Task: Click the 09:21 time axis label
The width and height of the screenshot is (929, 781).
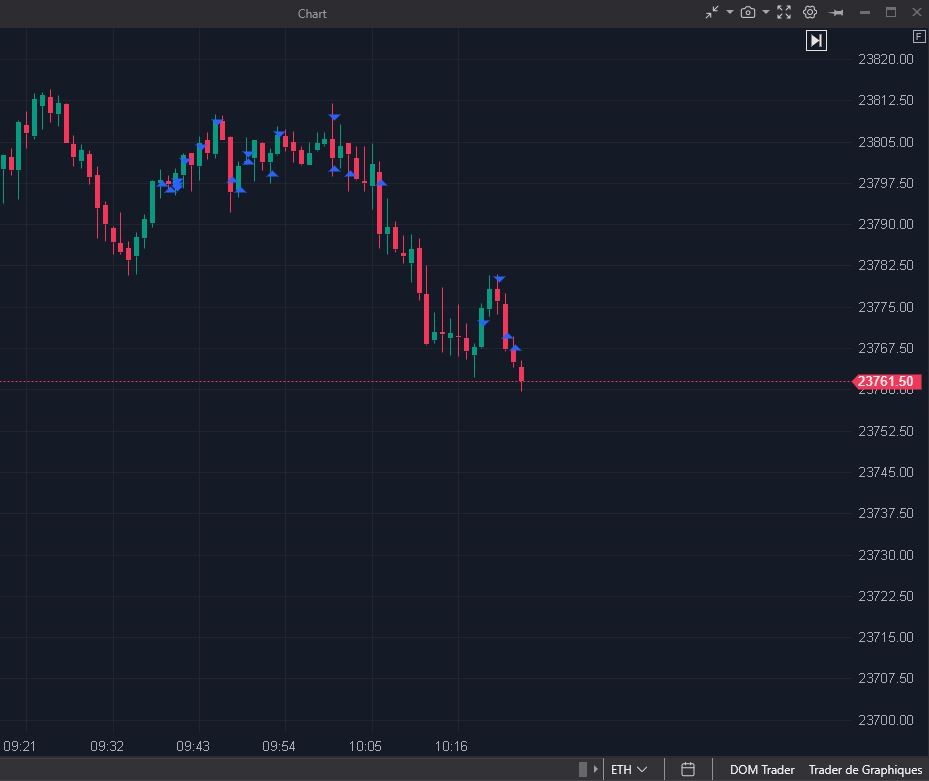Action: tap(20, 746)
